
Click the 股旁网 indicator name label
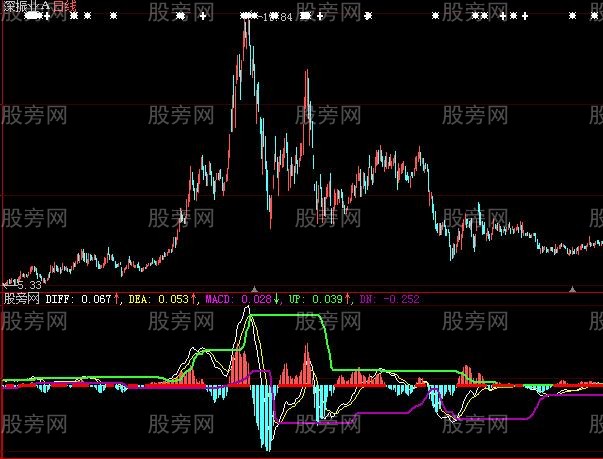[x=21, y=298]
